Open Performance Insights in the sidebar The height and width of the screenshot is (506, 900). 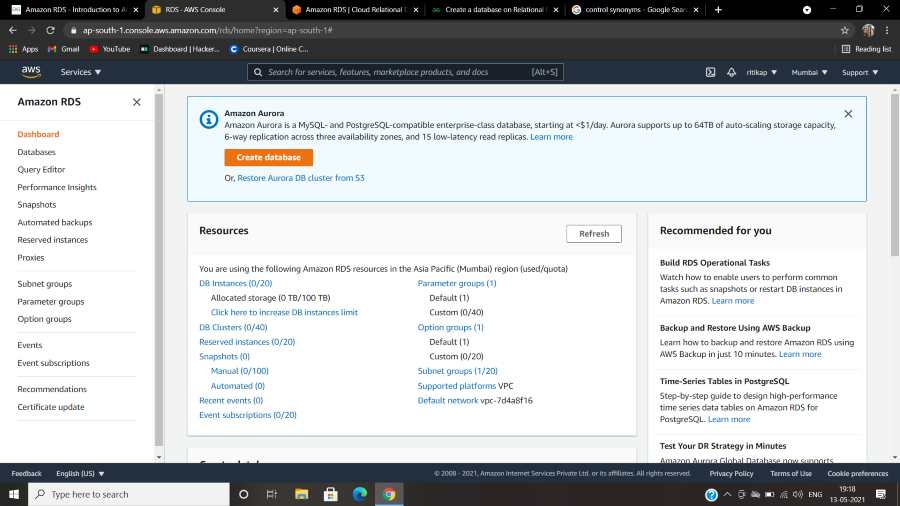(x=57, y=187)
